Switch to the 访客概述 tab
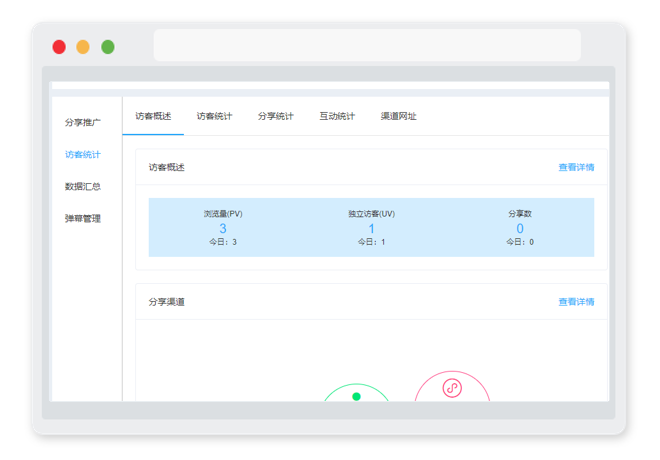Screen dimensions: 660x460 (153, 116)
